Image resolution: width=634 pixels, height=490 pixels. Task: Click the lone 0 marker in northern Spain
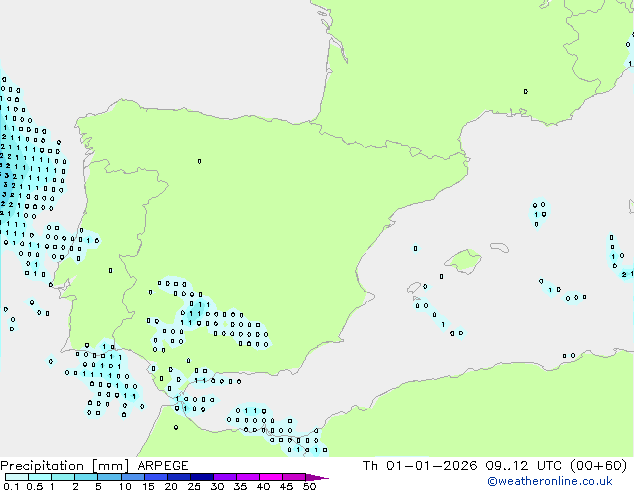(x=199, y=161)
